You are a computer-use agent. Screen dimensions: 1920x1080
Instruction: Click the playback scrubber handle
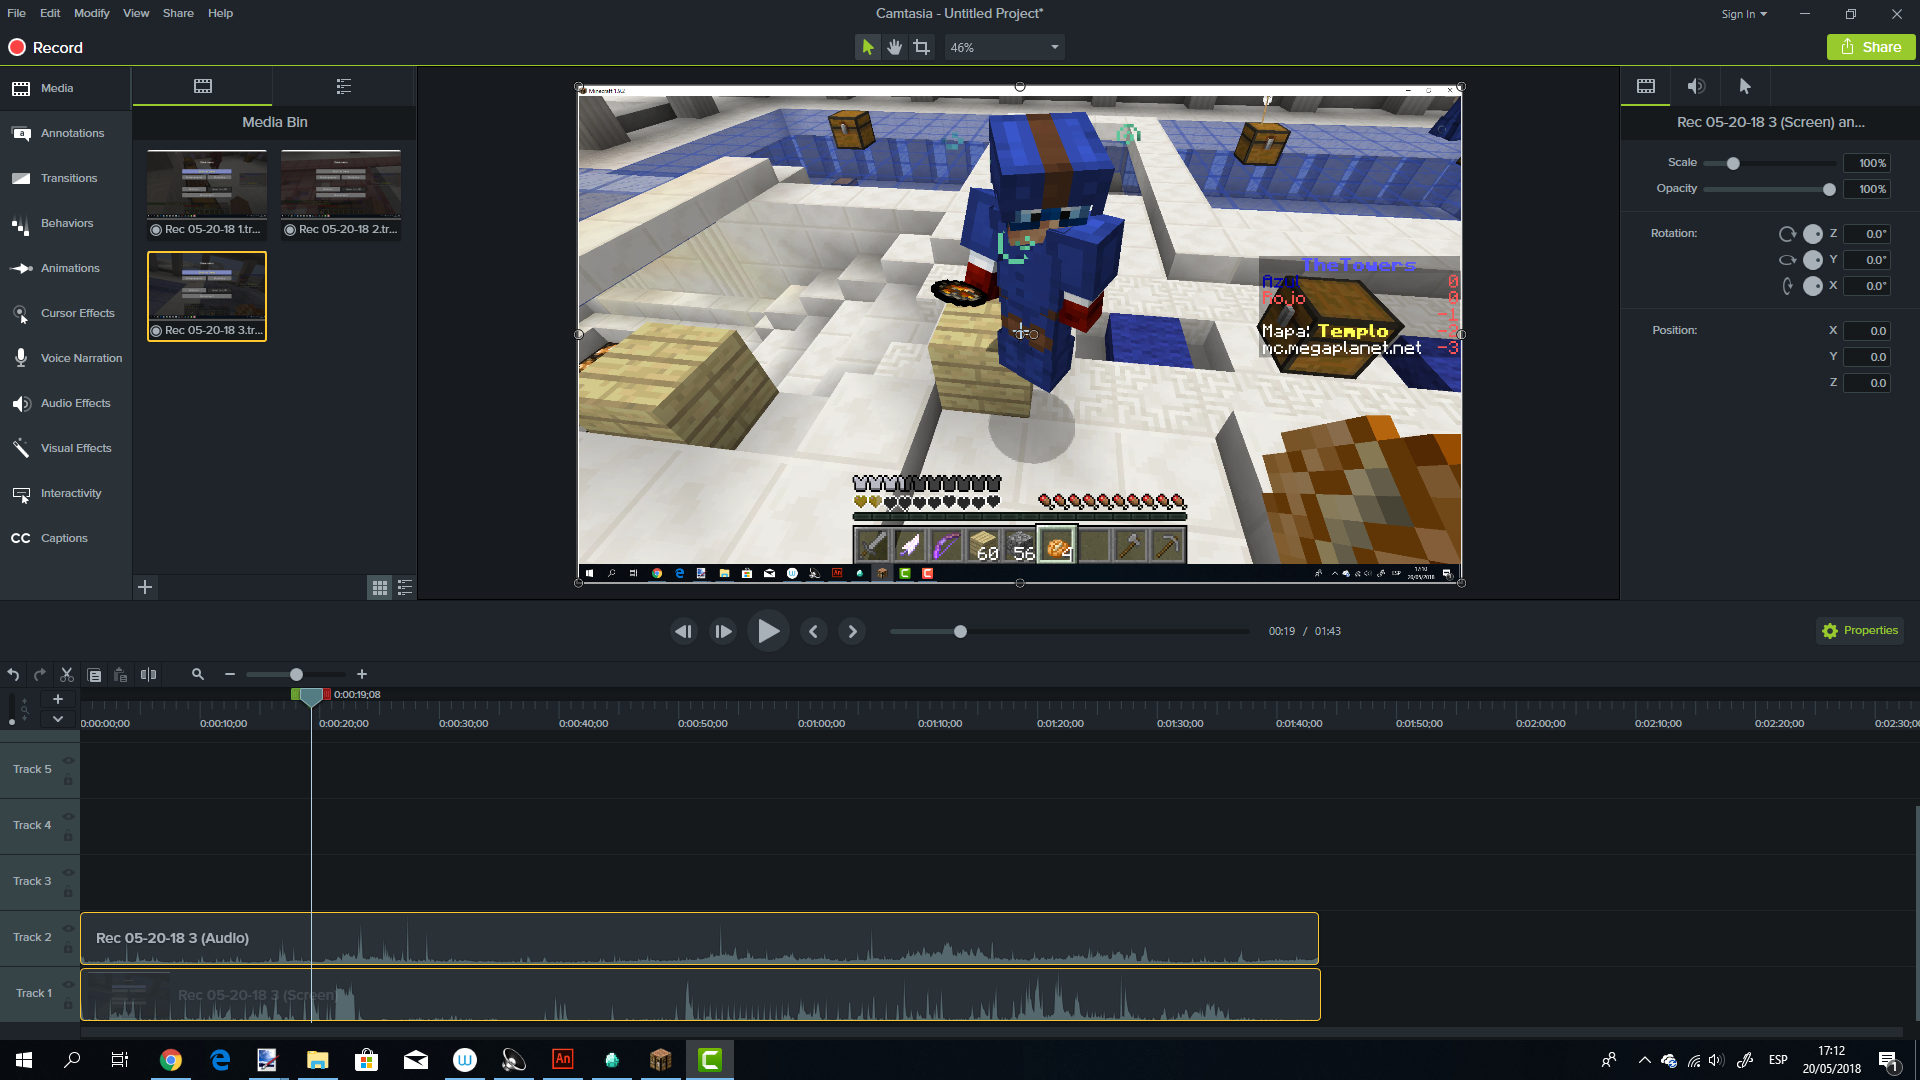(960, 631)
